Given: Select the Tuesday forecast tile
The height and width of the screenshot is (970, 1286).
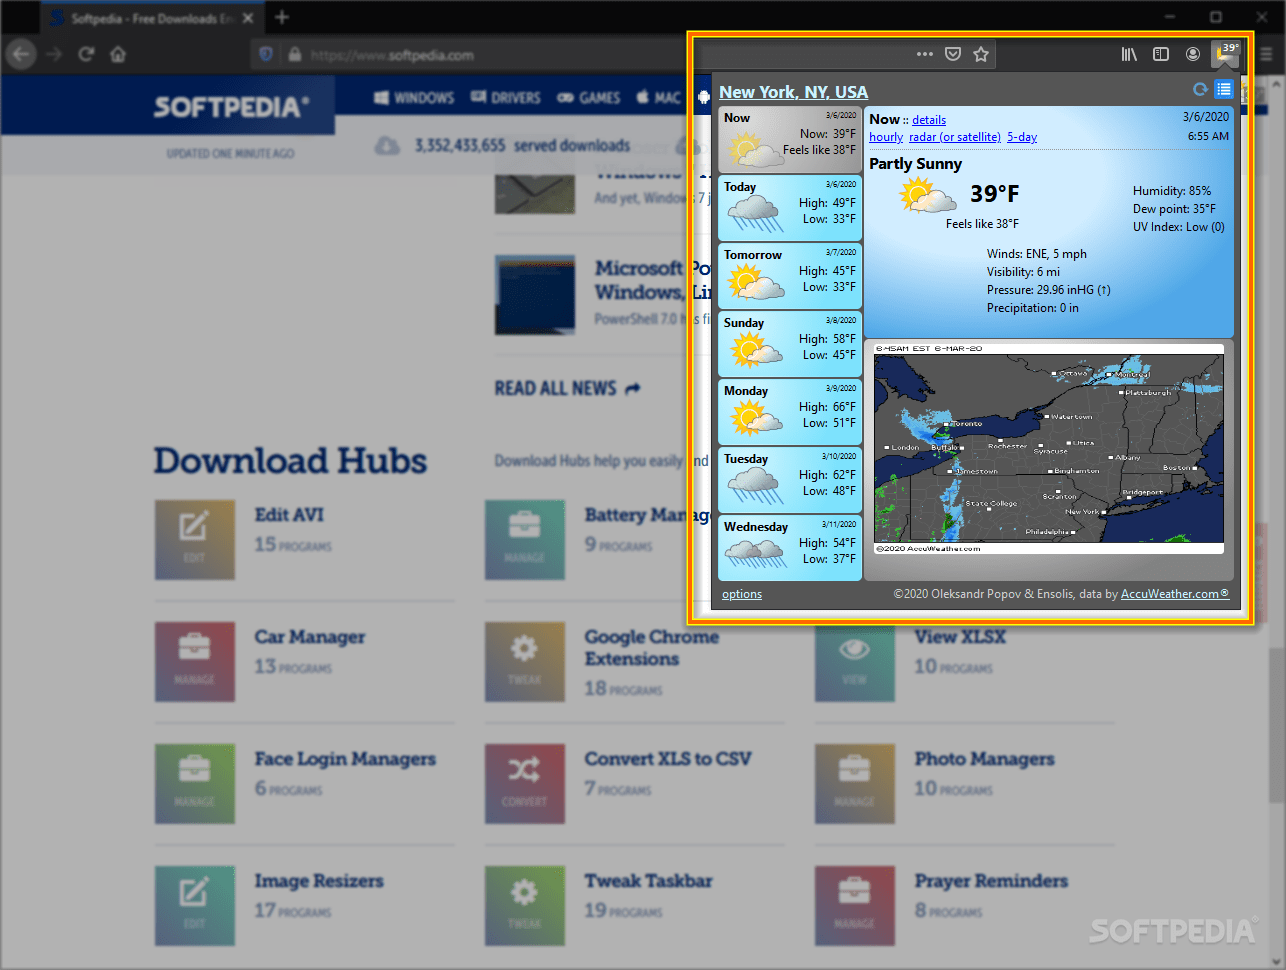Looking at the screenshot, I should coord(790,480).
